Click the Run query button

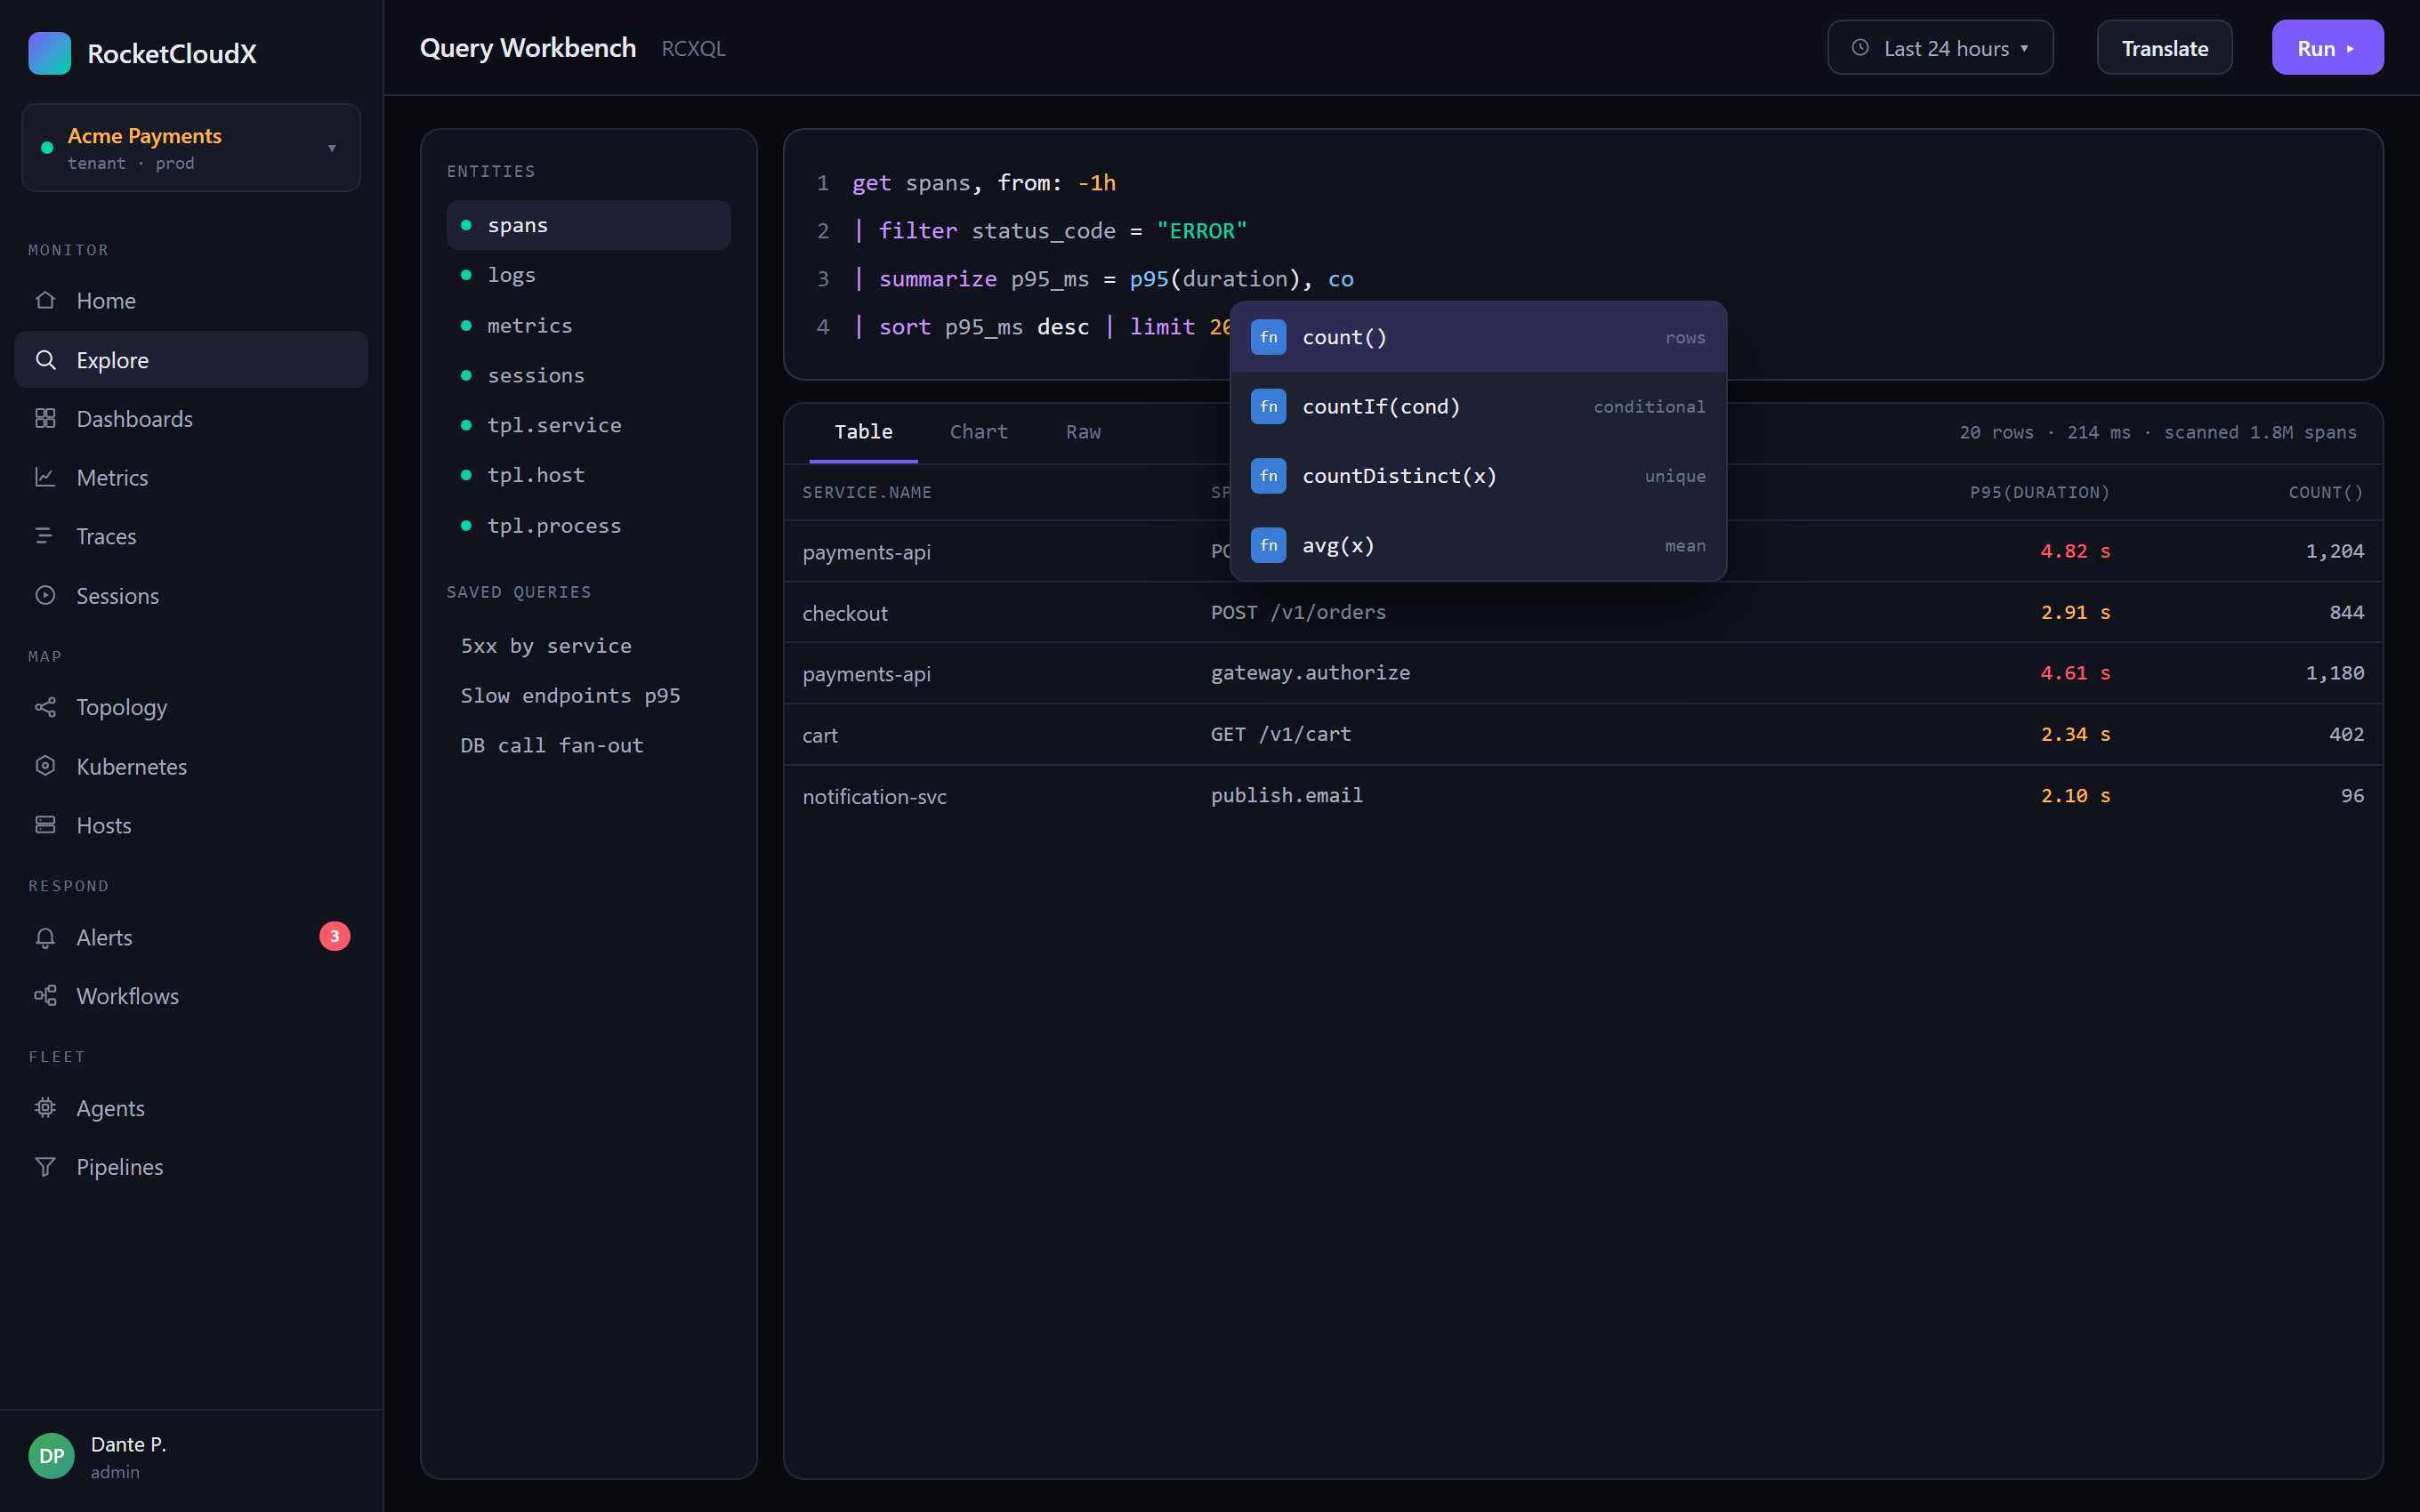pos(2327,48)
